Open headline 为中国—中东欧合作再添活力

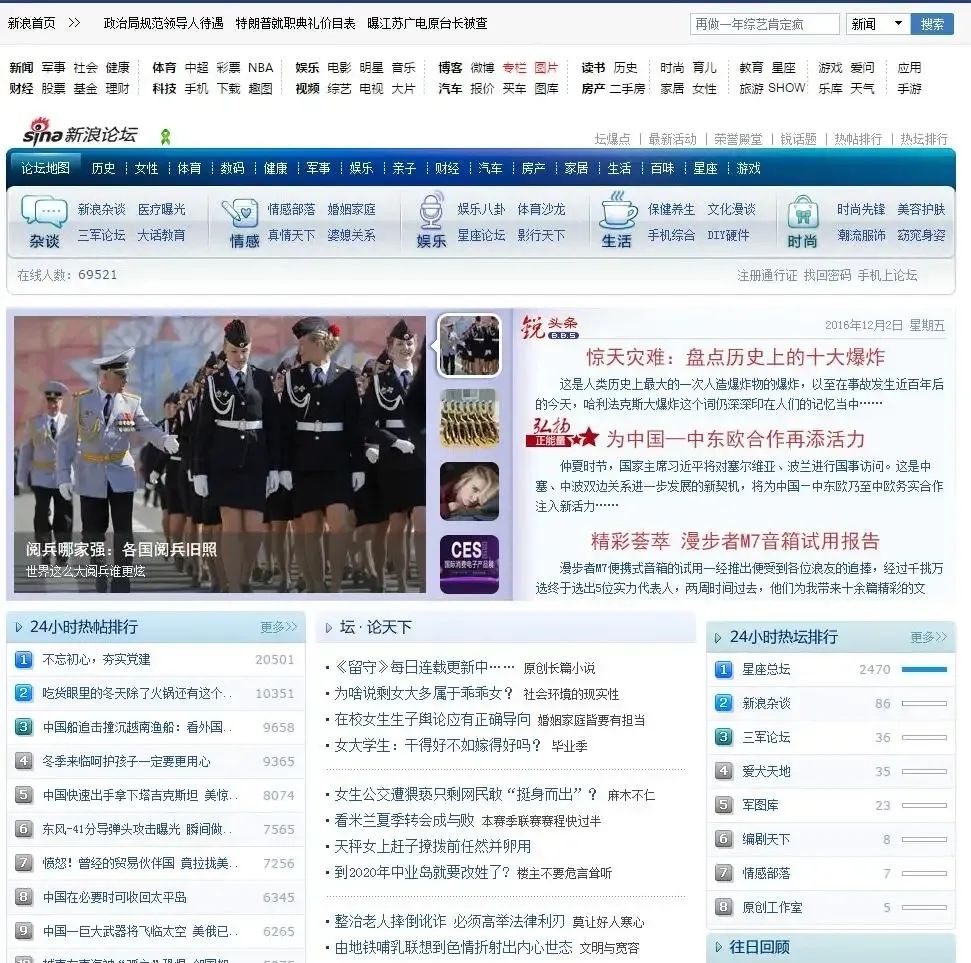[x=735, y=439]
